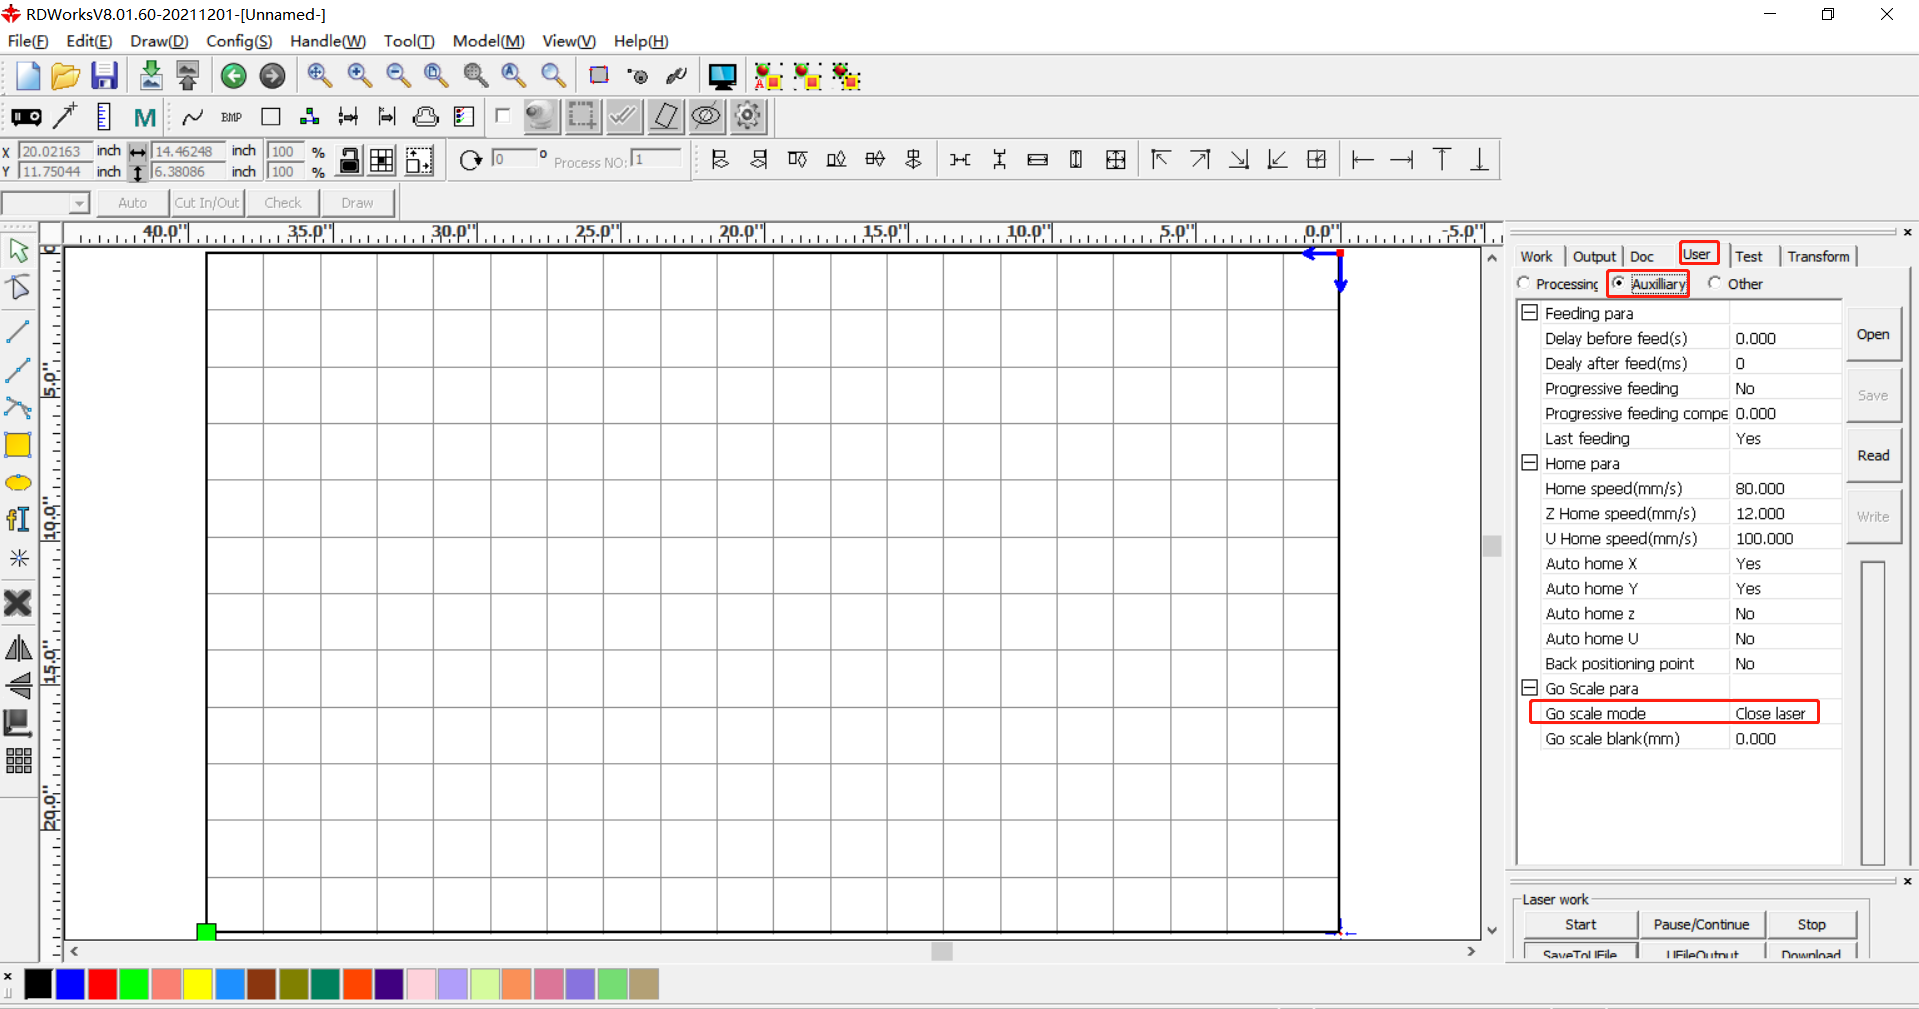Click the Save file icon
Image resolution: width=1919 pixels, height=1009 pixels.
click(x=104, y=76)
